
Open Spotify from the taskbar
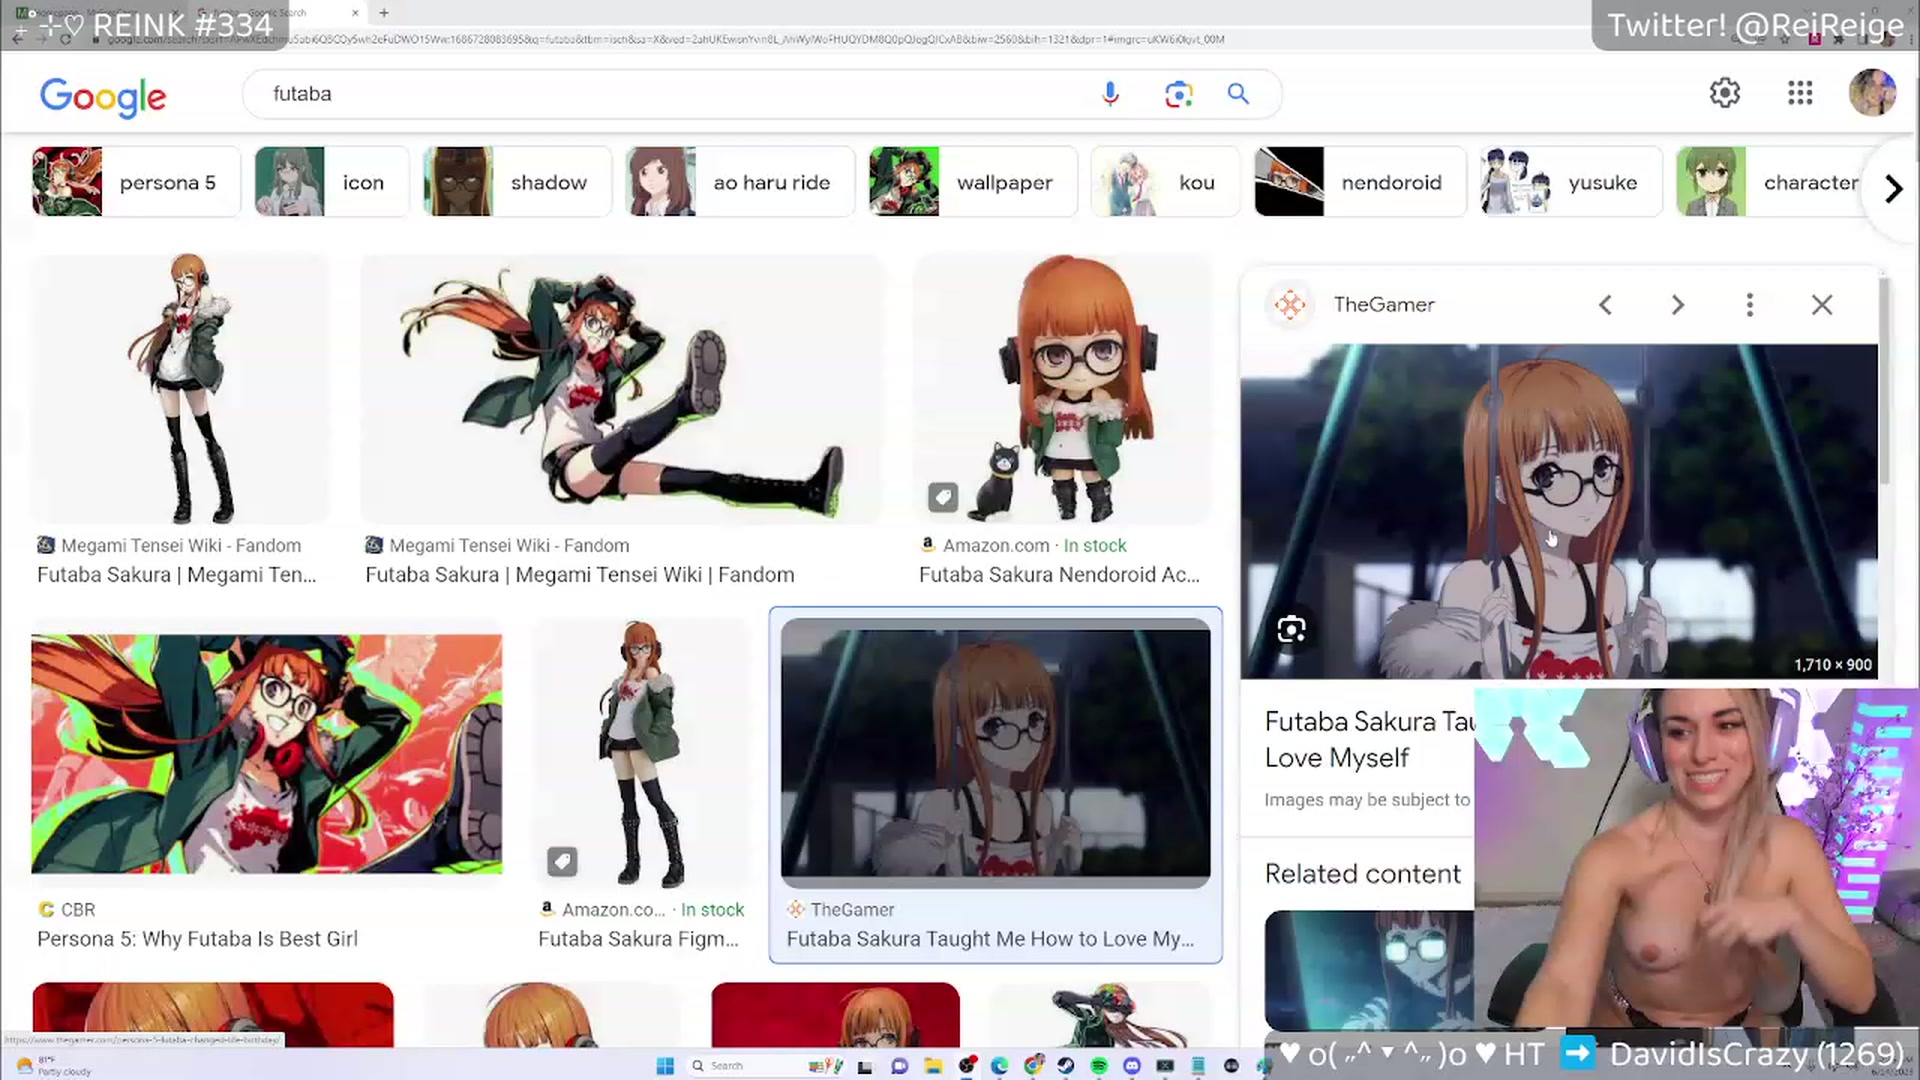point(1099,1066)
